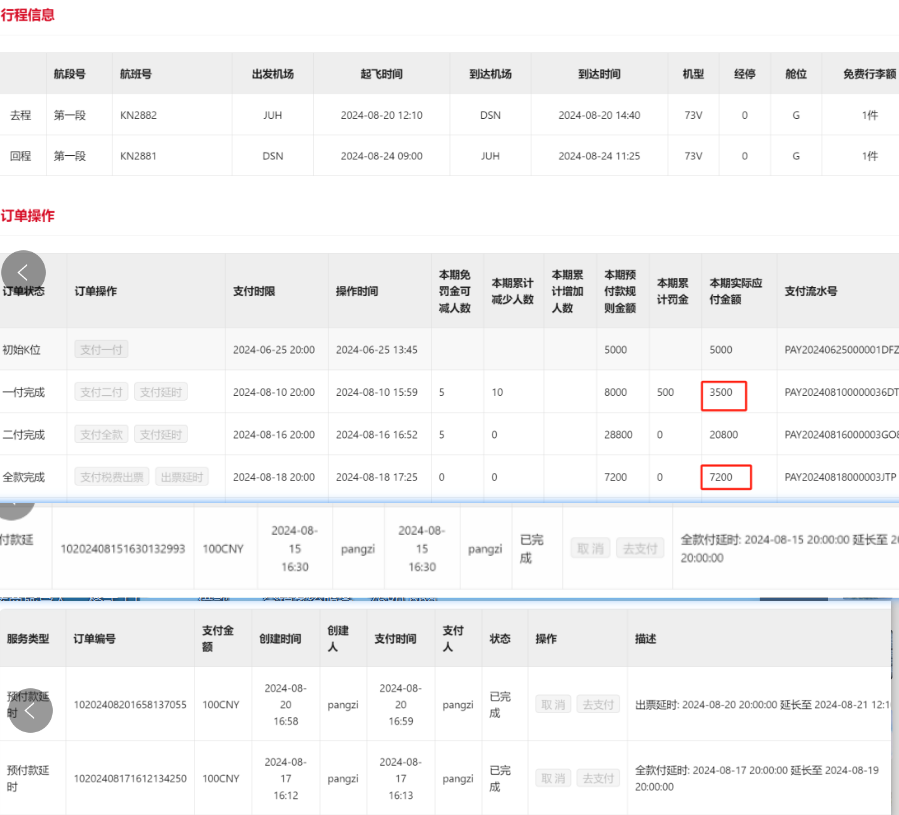Screen dimensions: 899x815
Task: Click the 出票延时 button
Action: (x=182, y=477)
